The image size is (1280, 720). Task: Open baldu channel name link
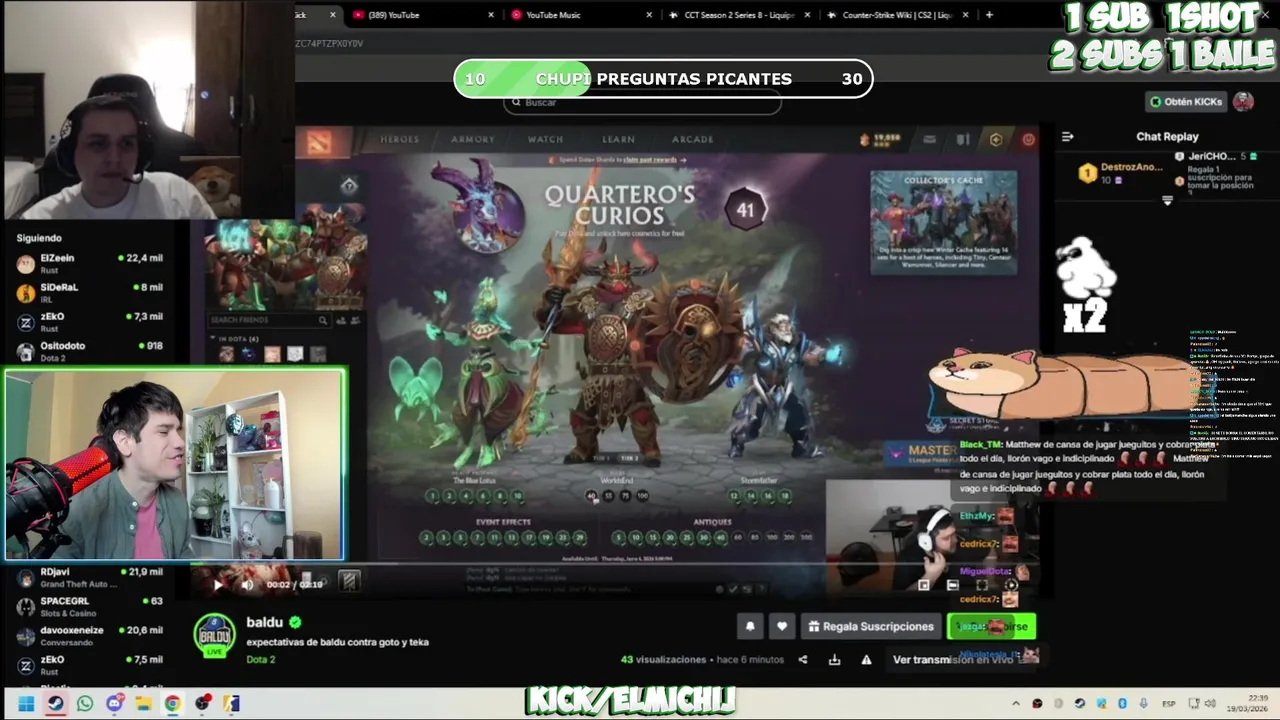(x=264, y=623)
